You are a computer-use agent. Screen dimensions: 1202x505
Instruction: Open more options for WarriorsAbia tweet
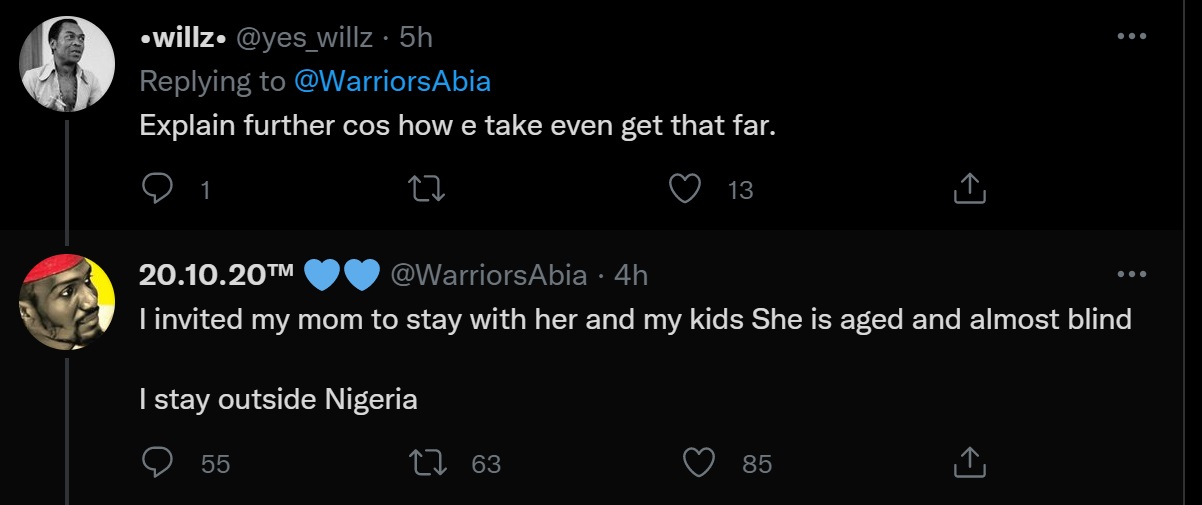click(1131, 274)
